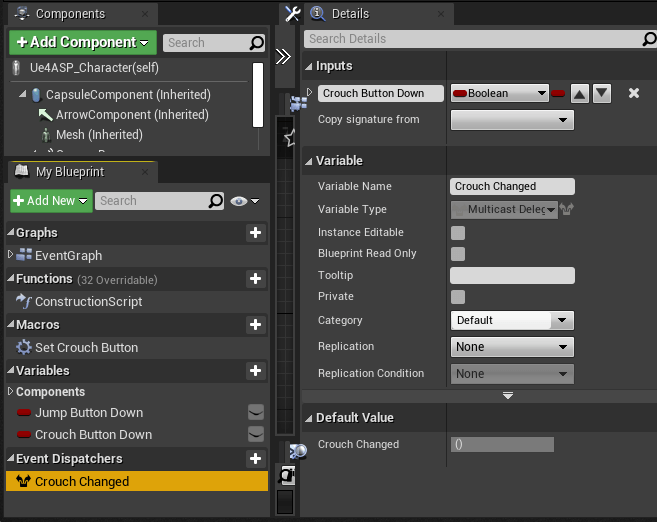Click the Variable Name text field
This screenshot has width=657, height=522.
point(512,186)
